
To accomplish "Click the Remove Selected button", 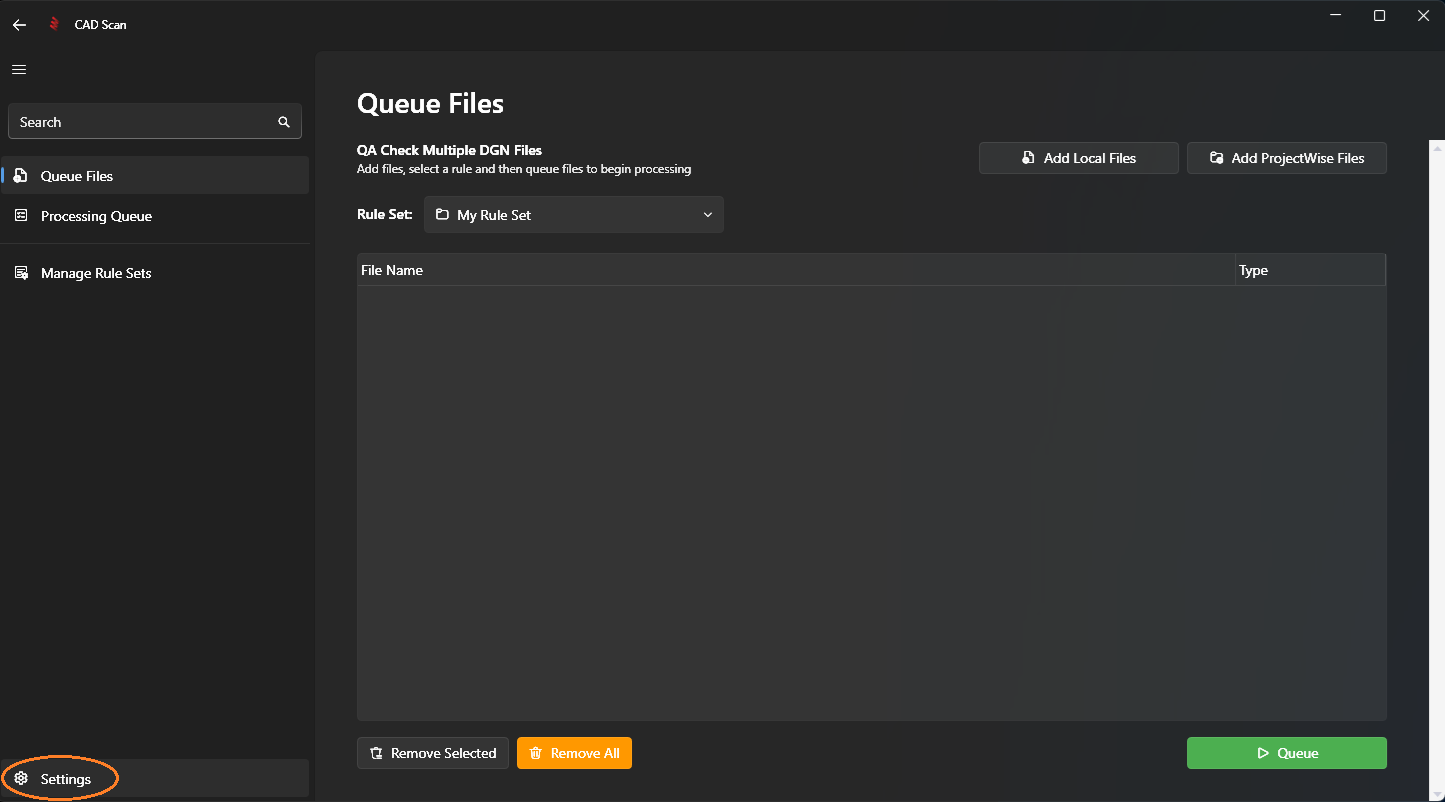I will (x=432, y=753).
